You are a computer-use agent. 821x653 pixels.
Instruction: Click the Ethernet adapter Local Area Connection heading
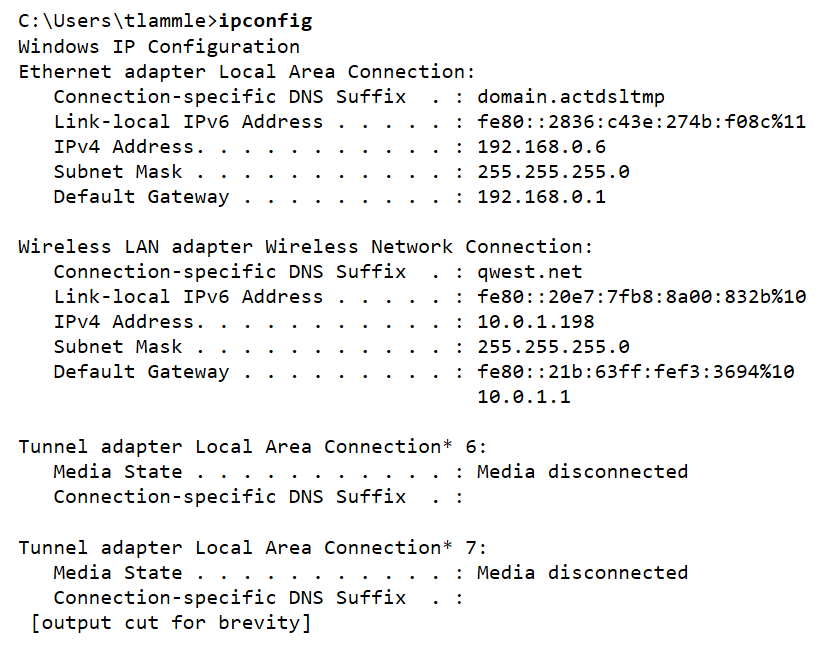(247, 72)
